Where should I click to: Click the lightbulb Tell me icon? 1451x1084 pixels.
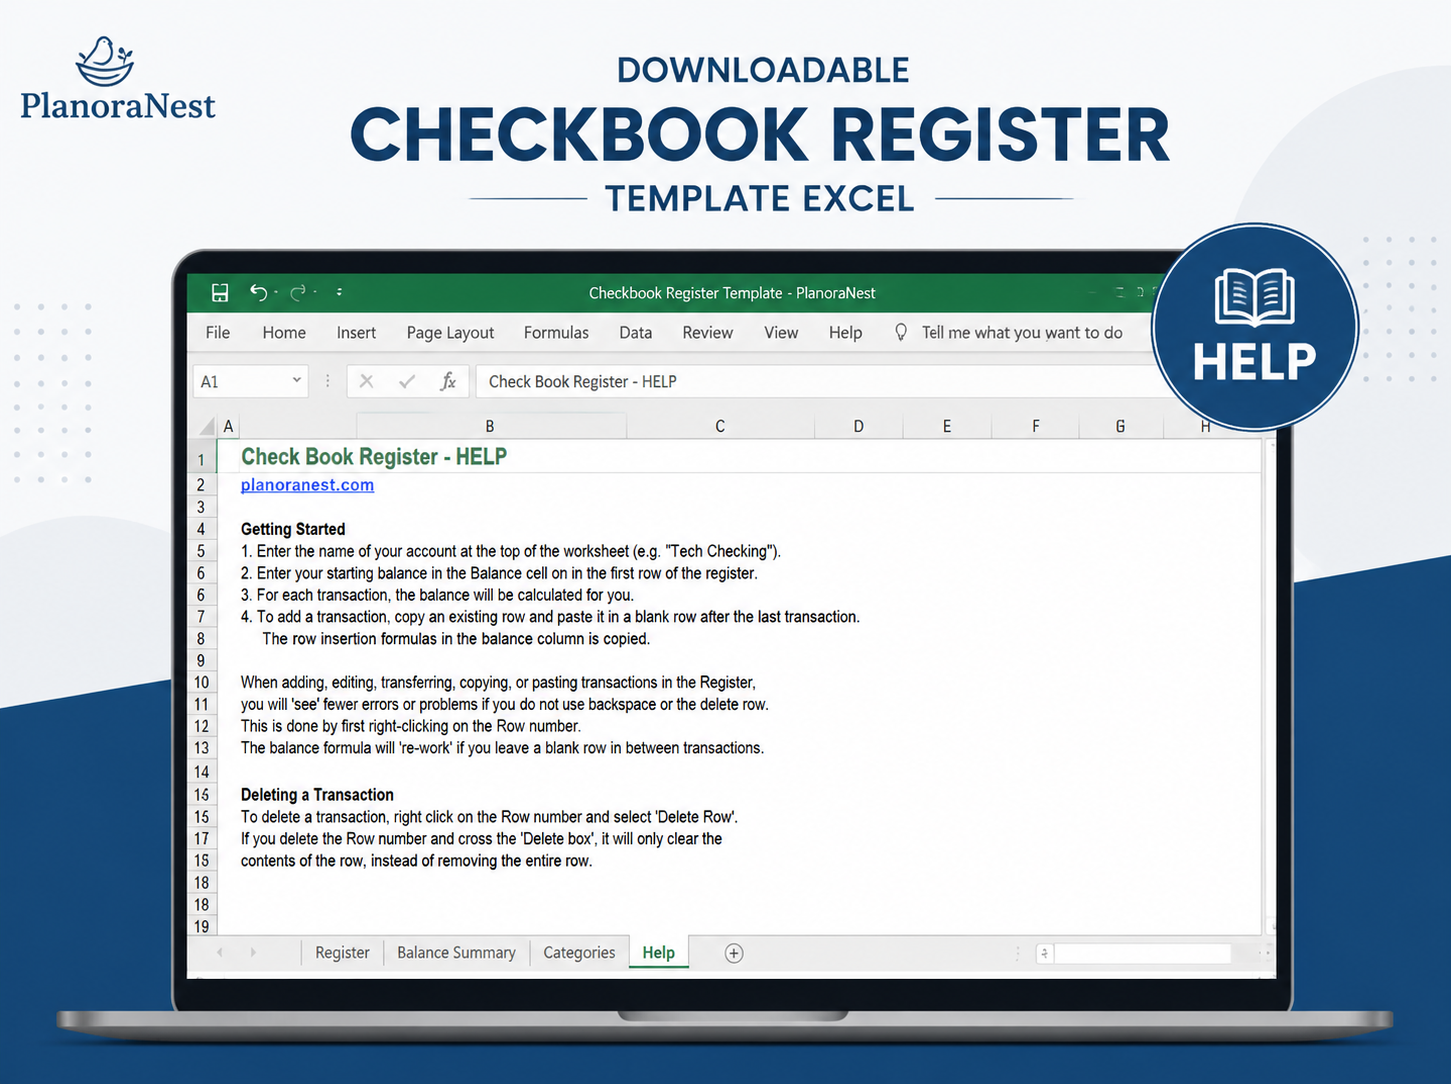pyautogui.click(x=900, y=332)
